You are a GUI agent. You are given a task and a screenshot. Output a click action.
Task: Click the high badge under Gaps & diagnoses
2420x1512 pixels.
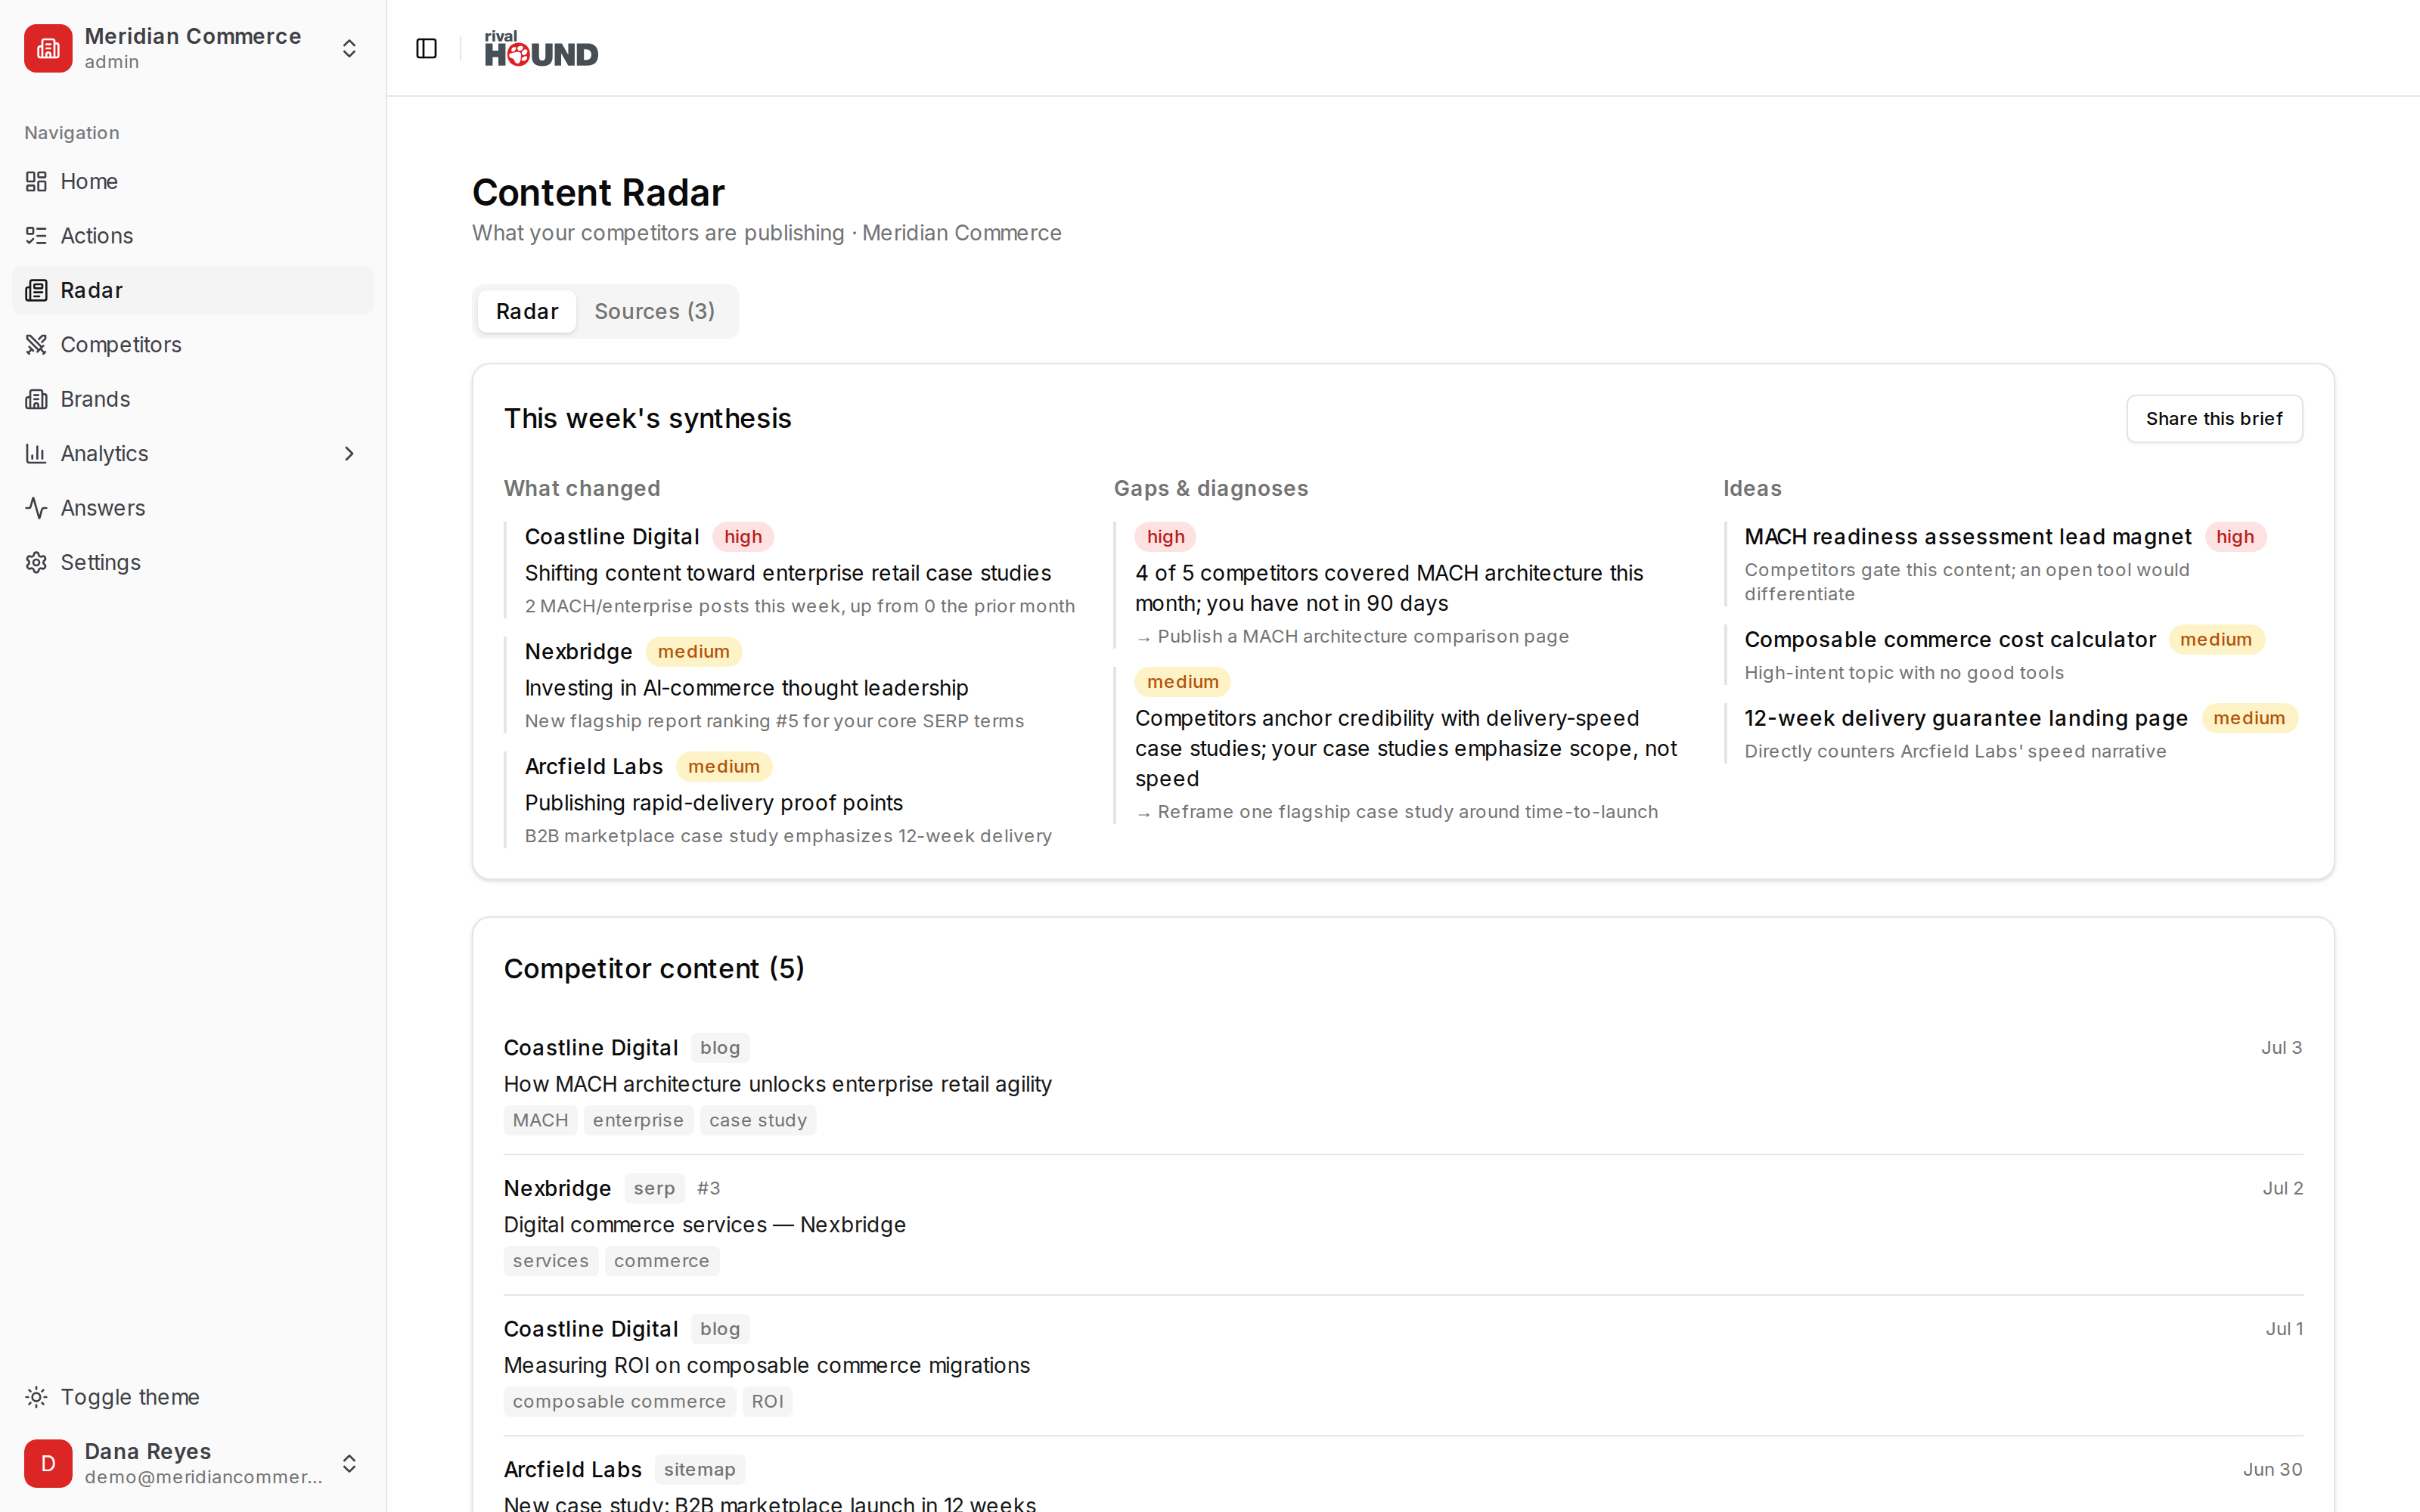(1165, 536)
